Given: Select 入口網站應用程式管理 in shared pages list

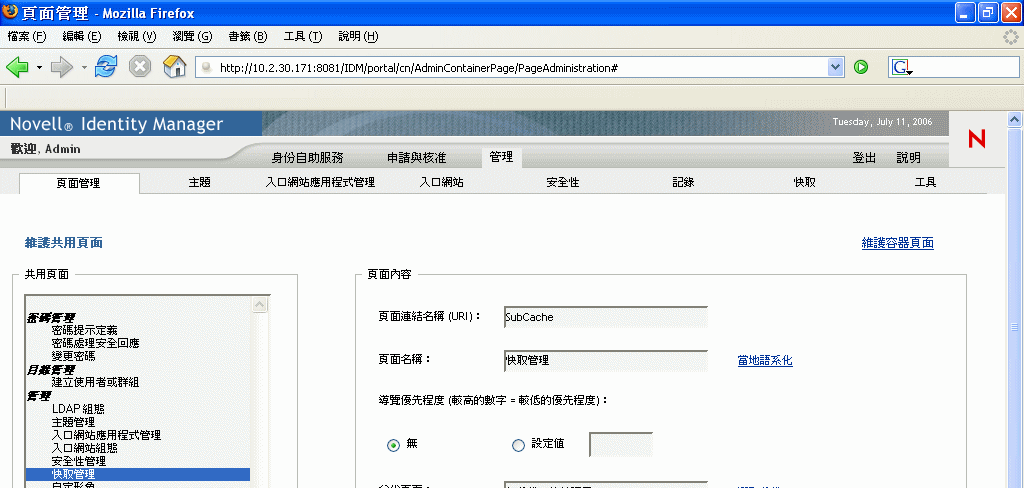Looking at the screenshot, I should 106,435.
